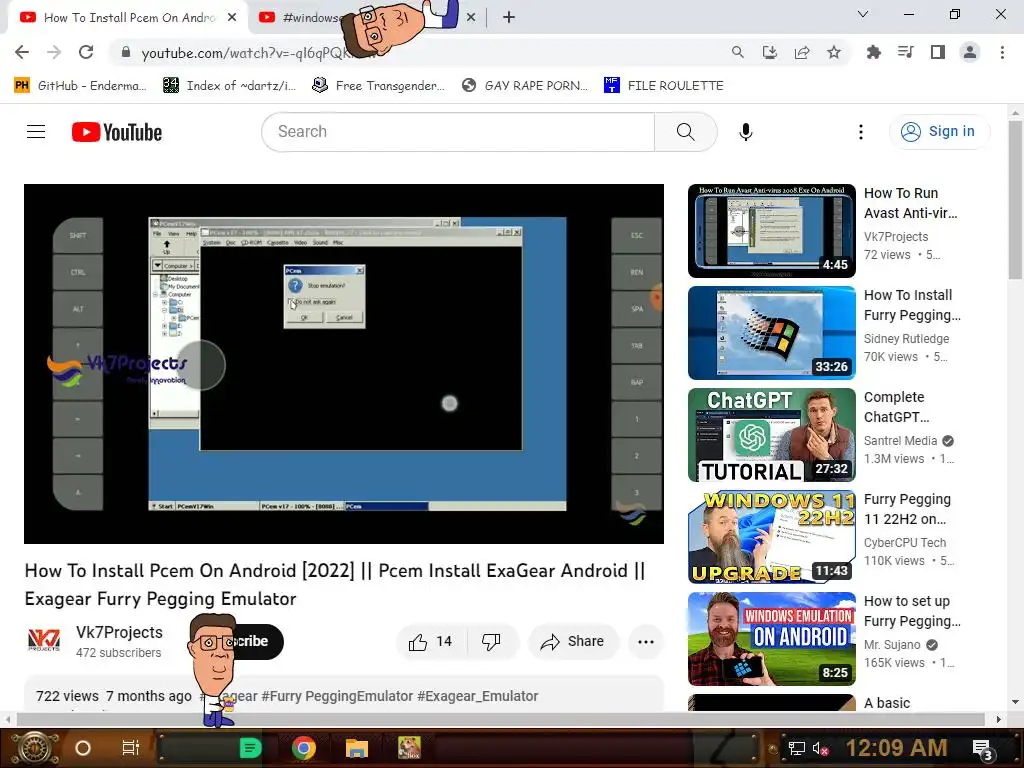
Task: Click the YouTube search magnifier button
Action: (686, 132)
